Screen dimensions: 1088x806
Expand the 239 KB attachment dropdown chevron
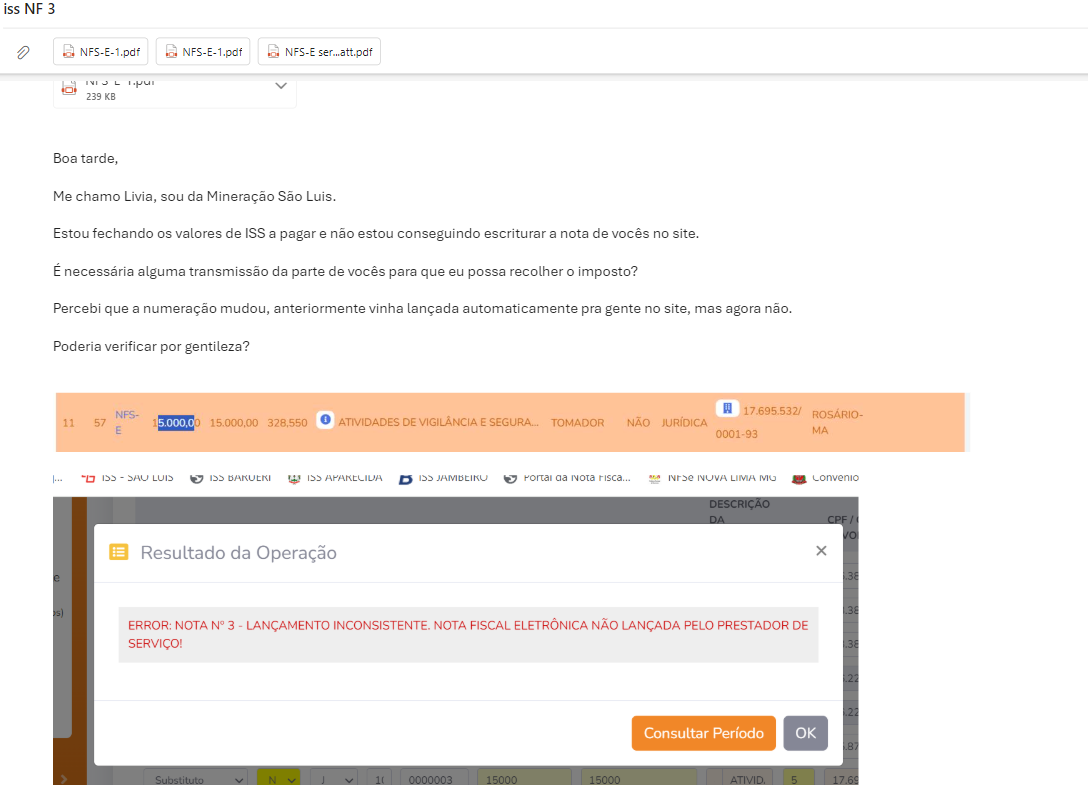tap(280, 86)
